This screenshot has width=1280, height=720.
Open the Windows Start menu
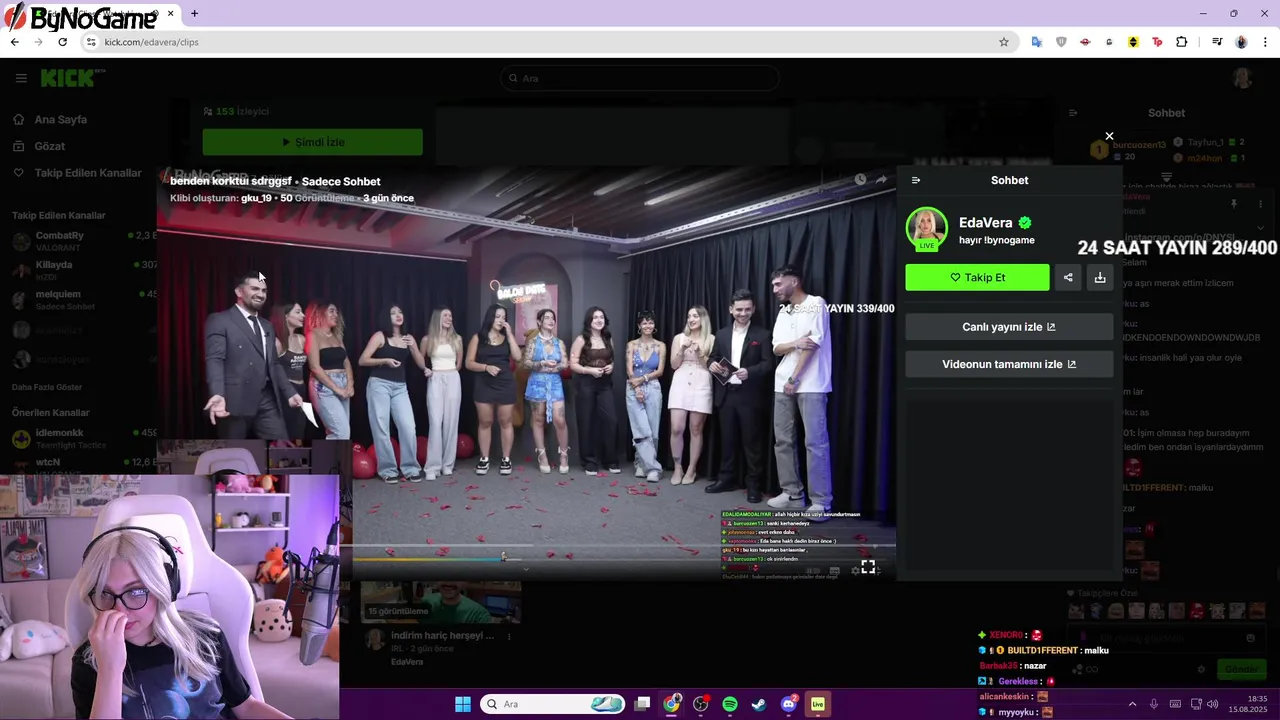pos(463,704)
